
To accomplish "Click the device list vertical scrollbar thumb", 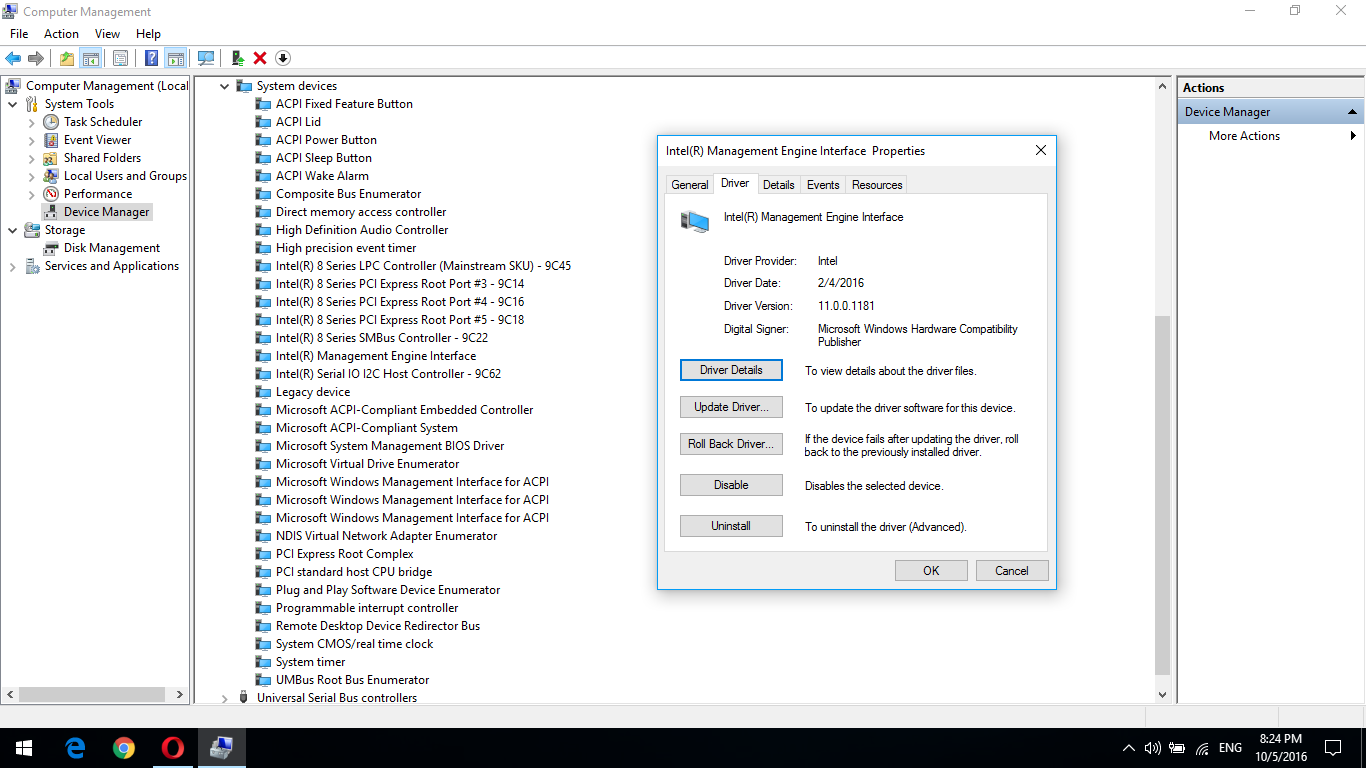I will 1162,495.
